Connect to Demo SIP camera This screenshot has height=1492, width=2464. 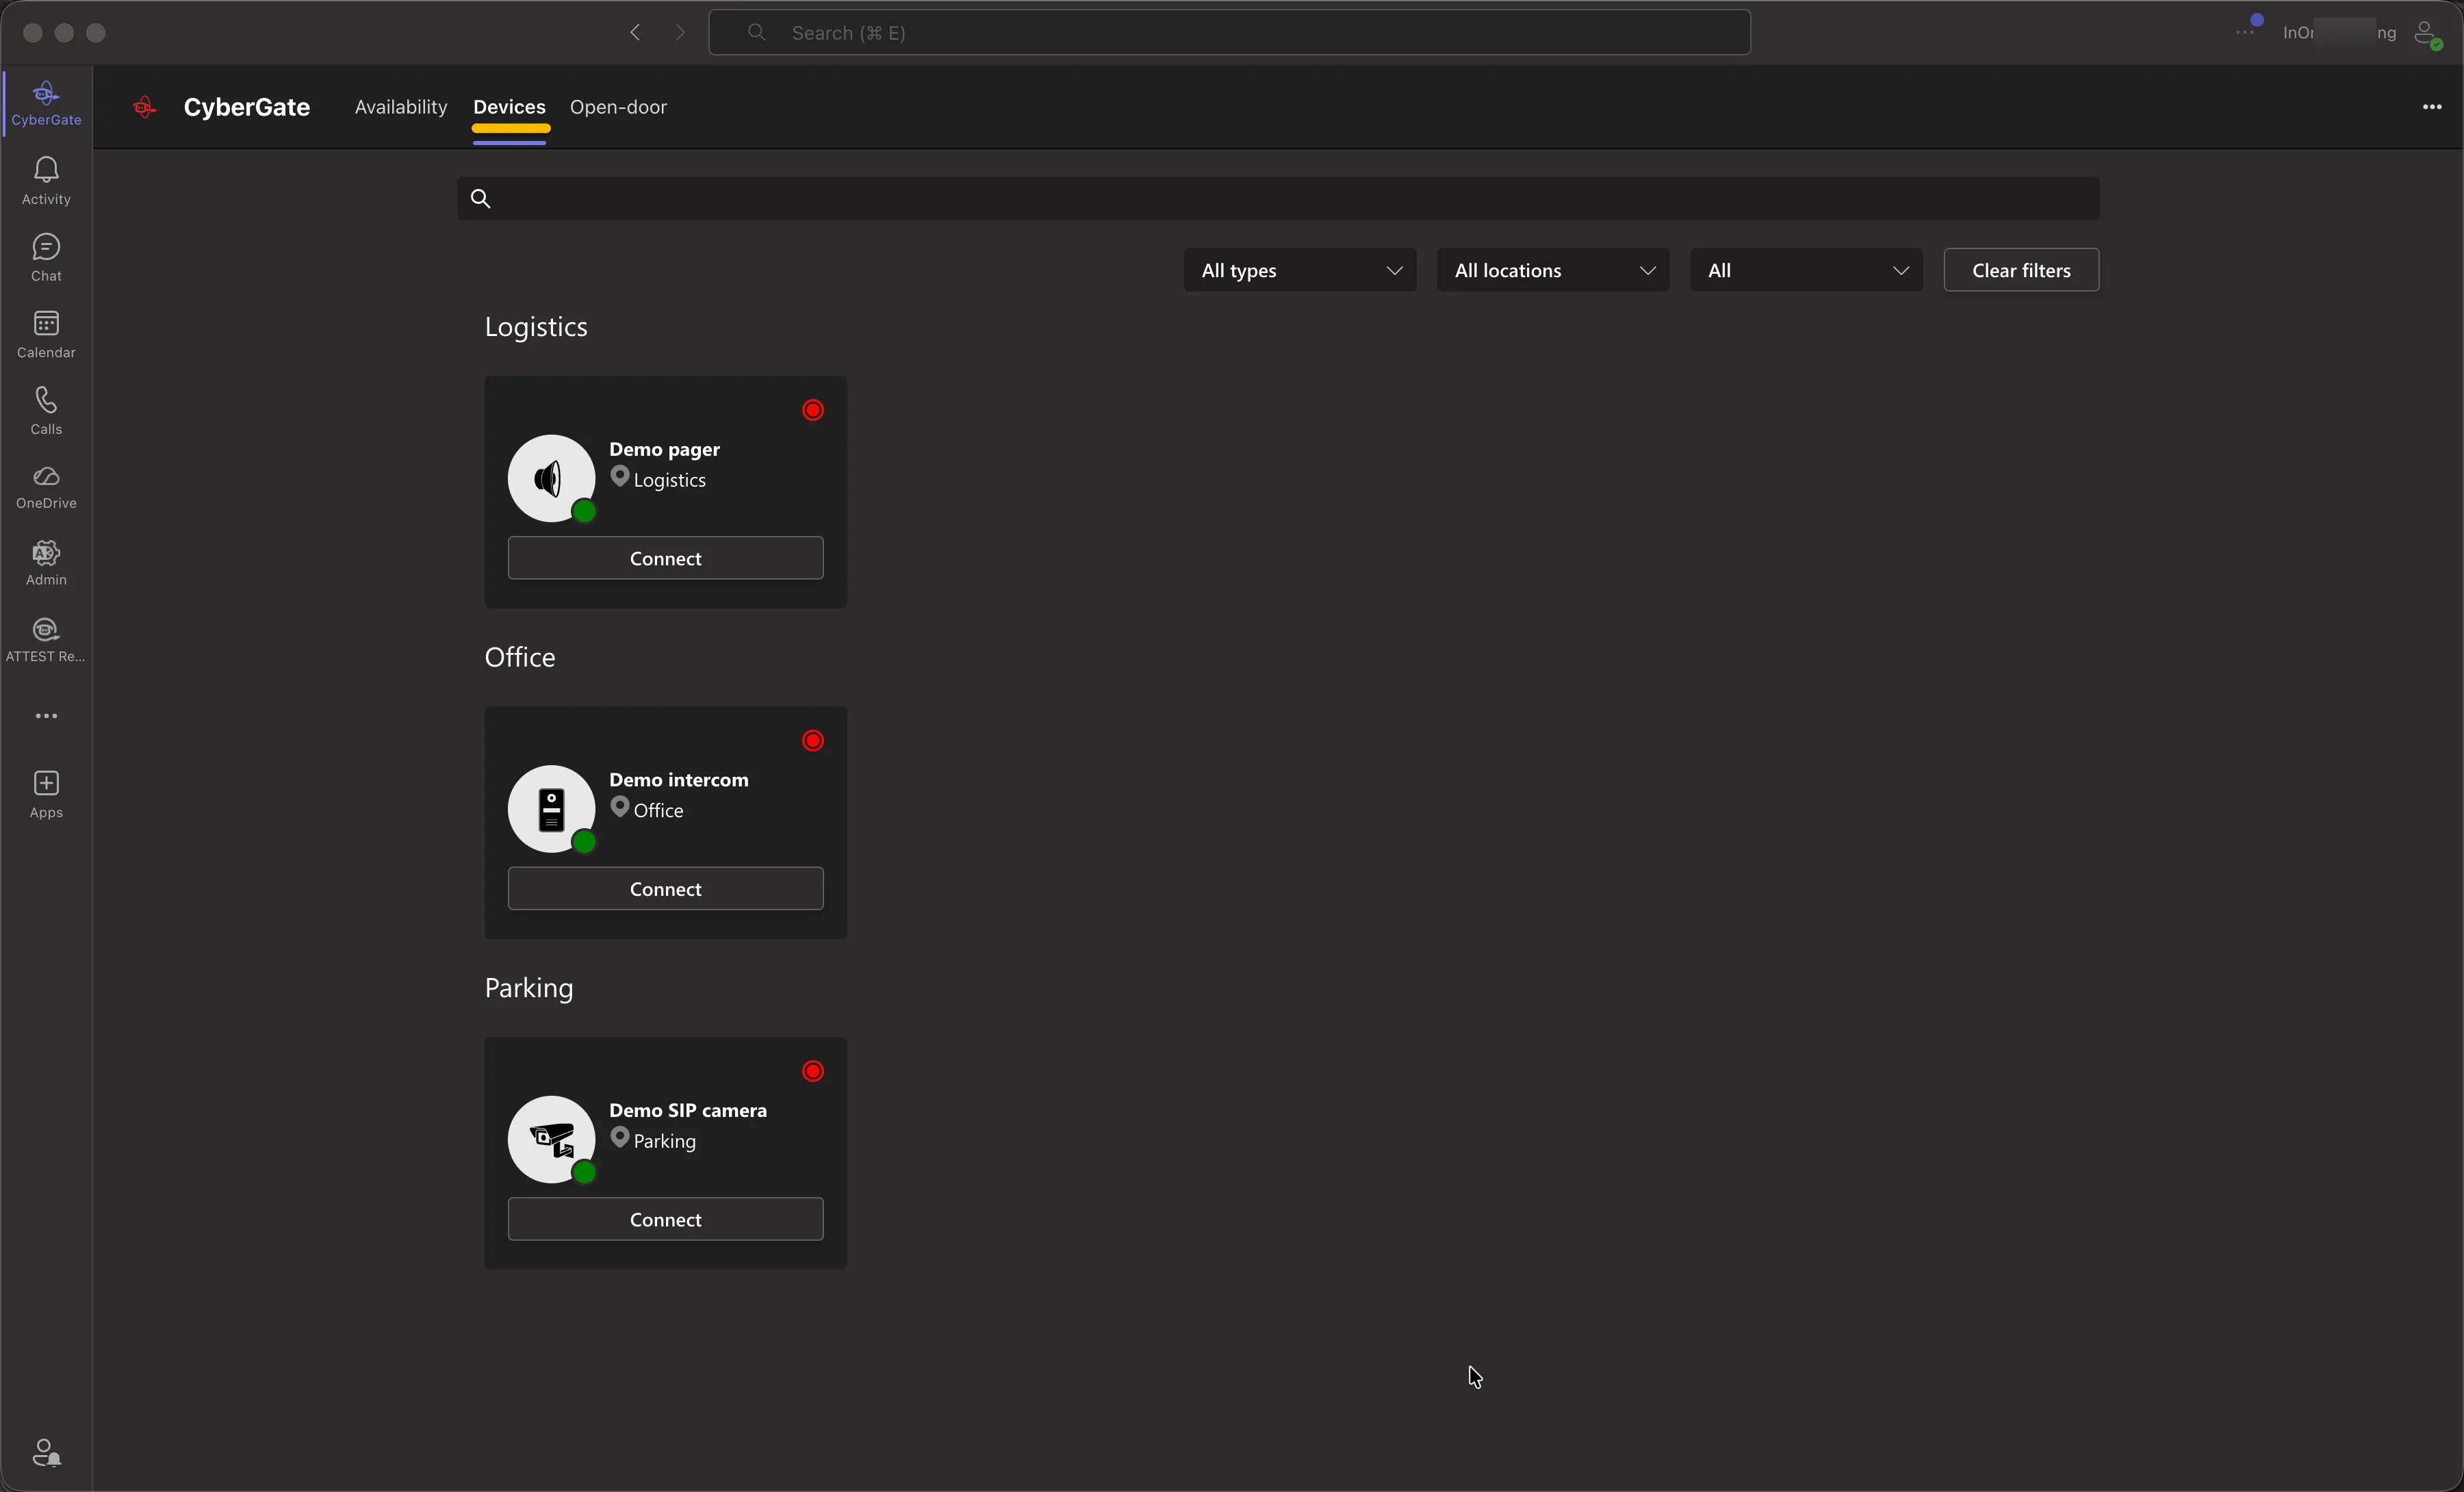666,1219
